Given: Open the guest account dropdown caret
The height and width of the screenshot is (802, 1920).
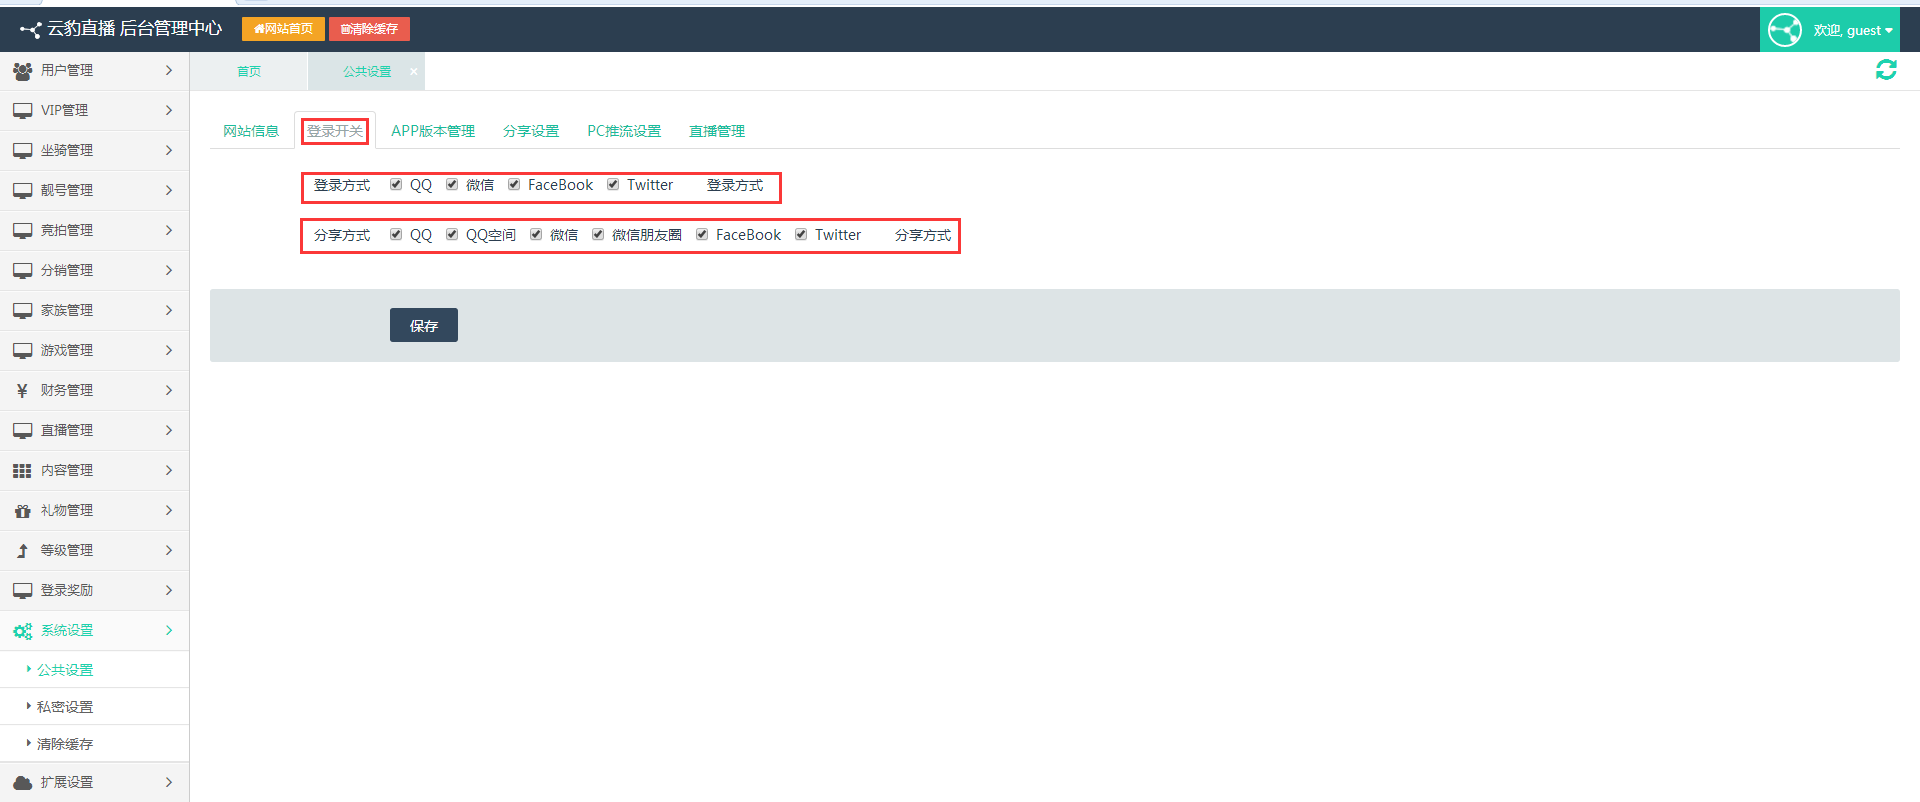Looking at the screenshot, I should click(x=1889, y=31).
